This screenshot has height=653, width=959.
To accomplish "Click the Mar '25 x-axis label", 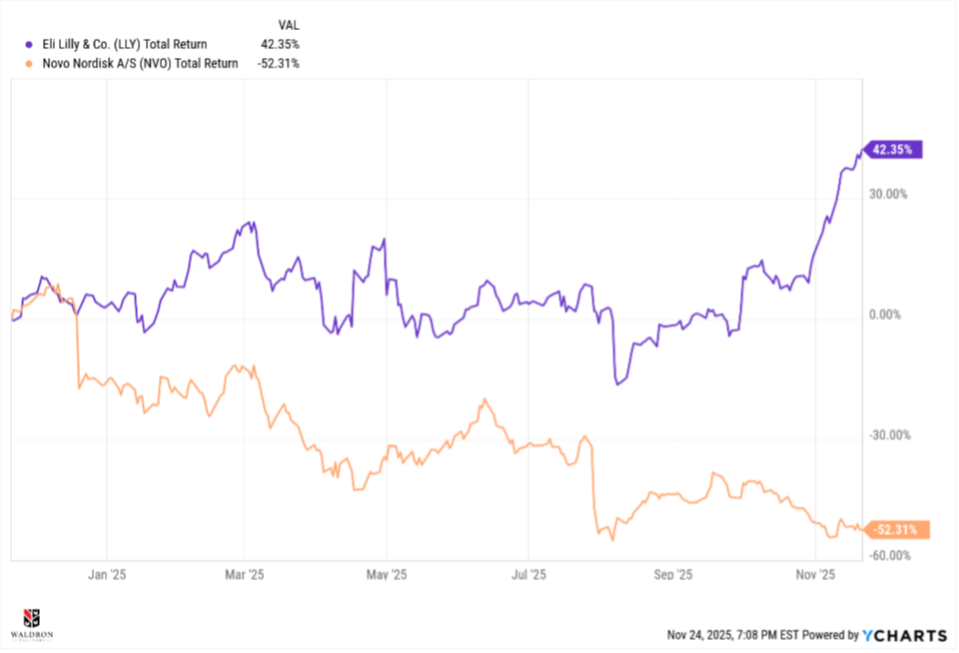I will click(245, 575).
